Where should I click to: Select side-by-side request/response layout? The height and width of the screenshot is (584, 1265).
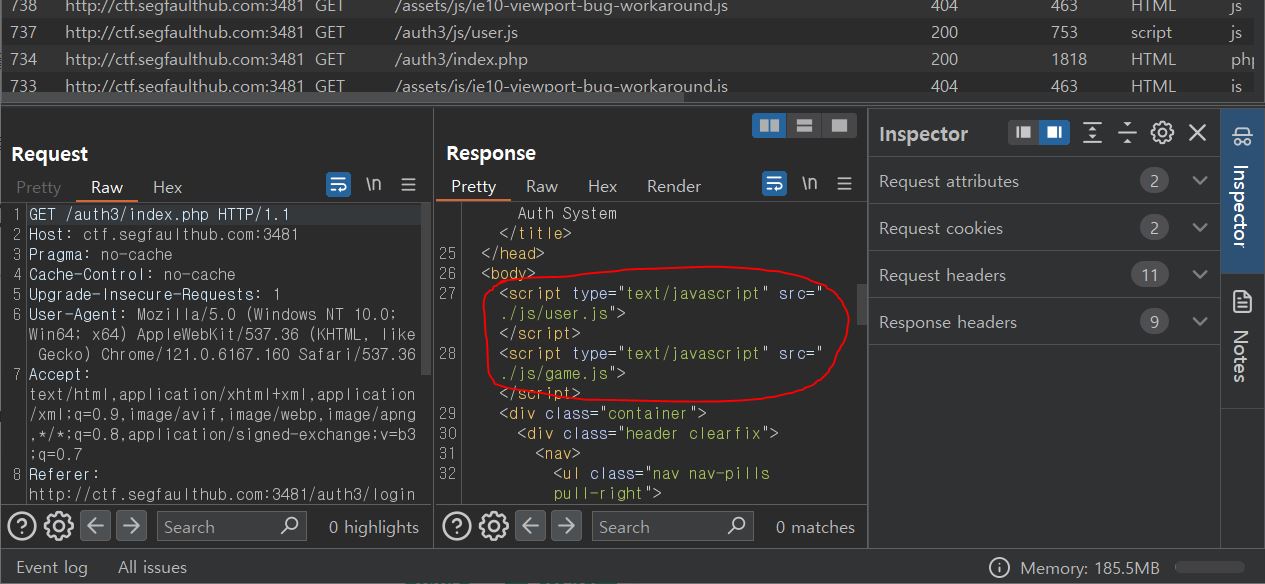[x=770, y=126]
